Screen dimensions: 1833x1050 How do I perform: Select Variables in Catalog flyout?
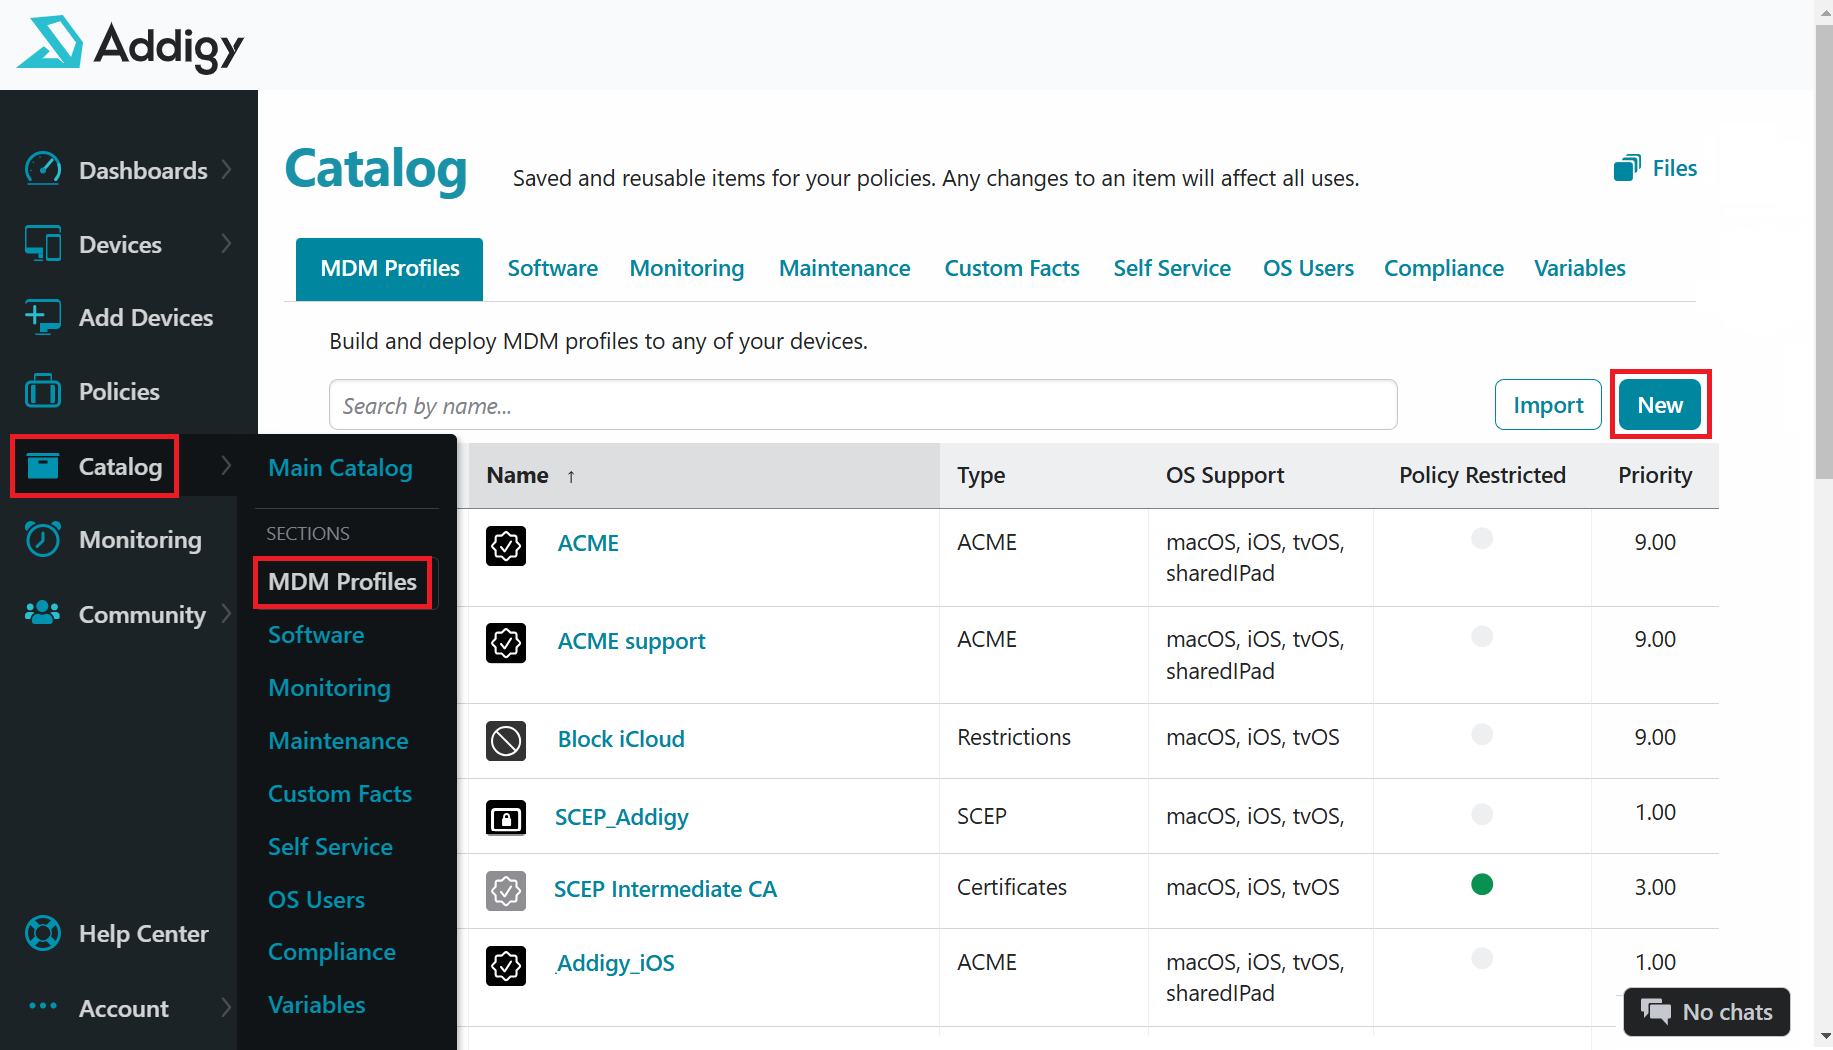(x=316, y=1005)
